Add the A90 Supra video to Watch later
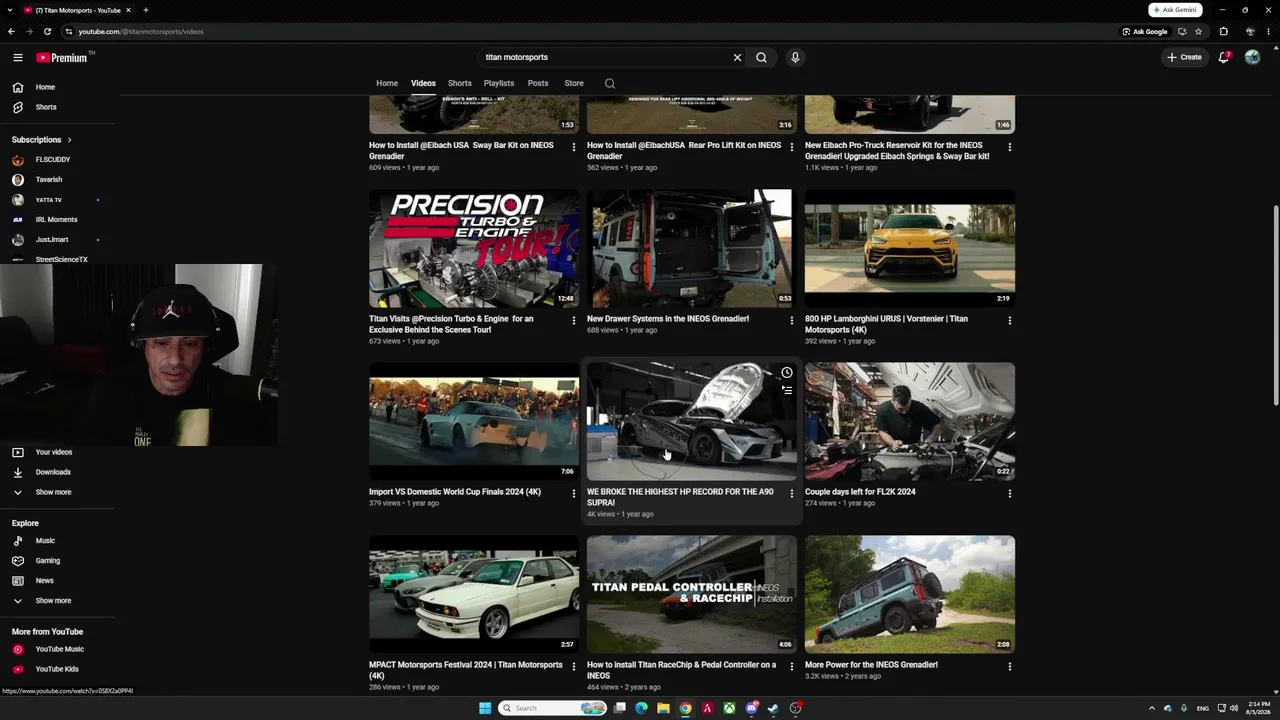The width and height of the screenshot is (1280, 720). pyautogui.click(x=787, y=373)
